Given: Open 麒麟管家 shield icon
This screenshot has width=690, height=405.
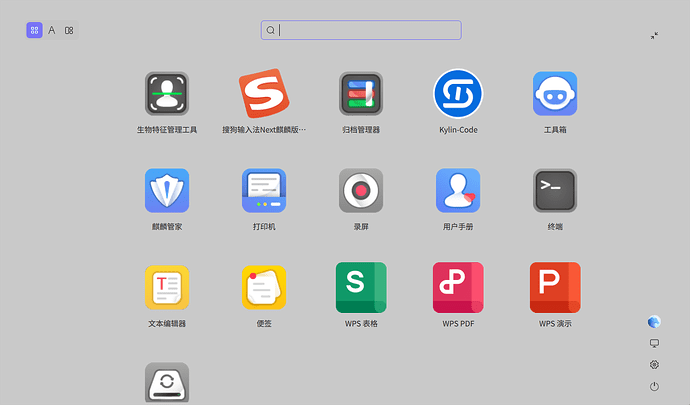Looking at the screenshot, I should pos(167,190).
